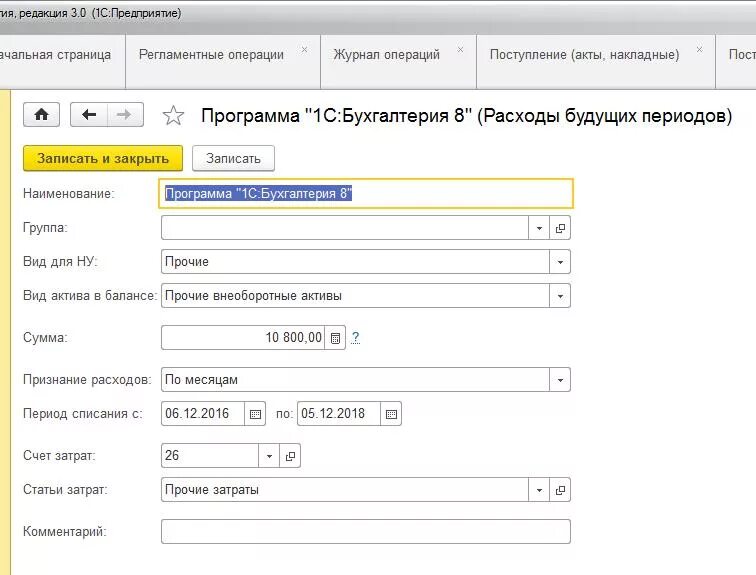Viewport: 756px width, 575px height.
Task: Click the По месяцам field
Action: (x=355, y=380)
